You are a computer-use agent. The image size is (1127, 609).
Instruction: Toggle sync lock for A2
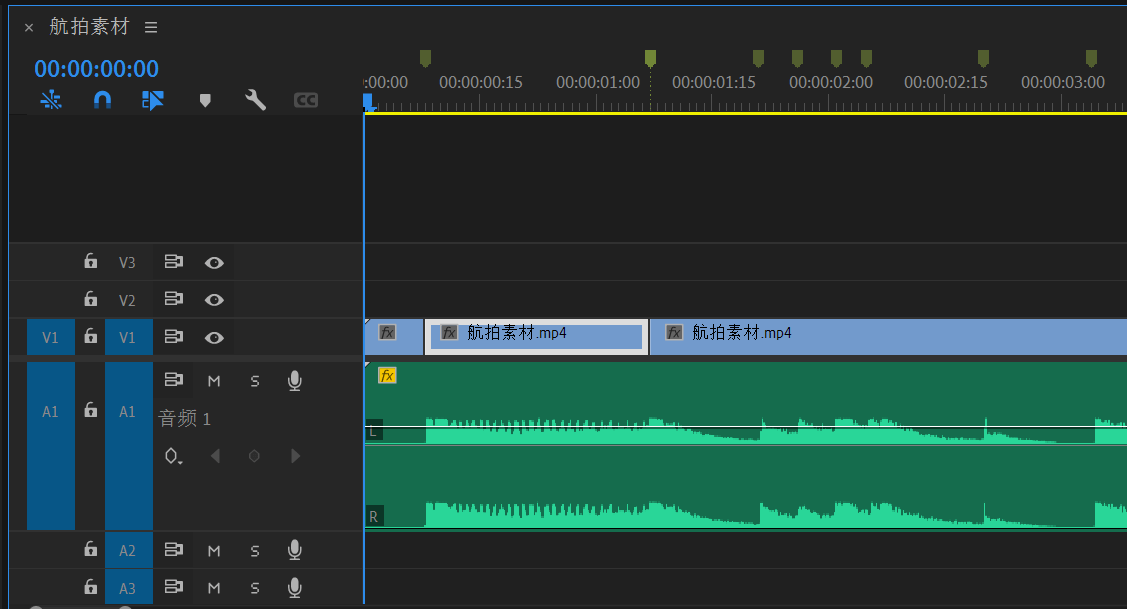174,549
